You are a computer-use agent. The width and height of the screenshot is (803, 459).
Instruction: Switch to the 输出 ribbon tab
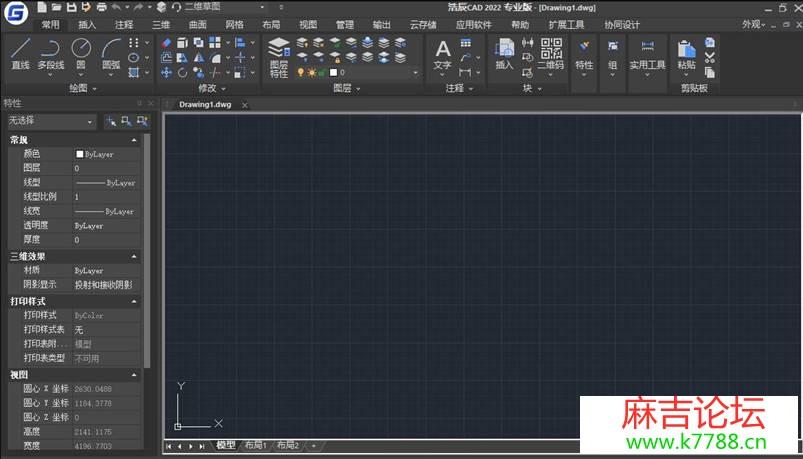(381, 25)
